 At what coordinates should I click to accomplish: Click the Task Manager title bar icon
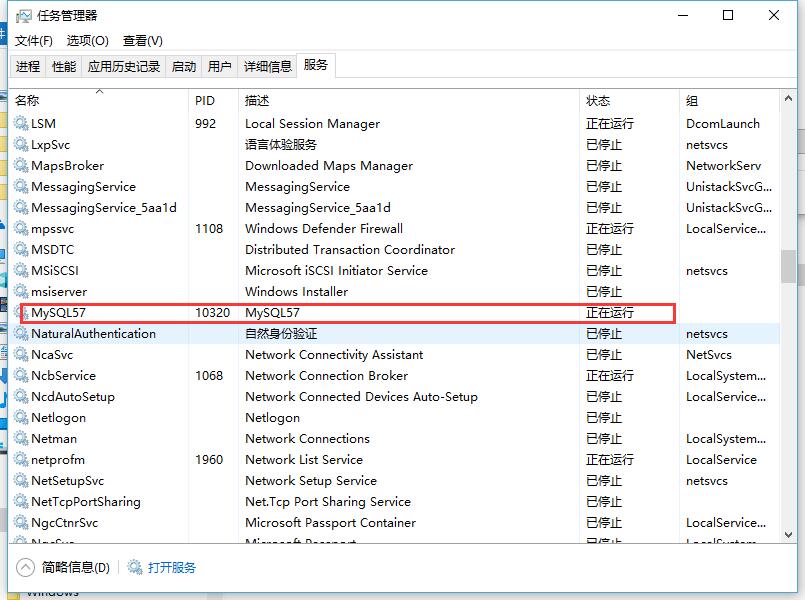24,16
